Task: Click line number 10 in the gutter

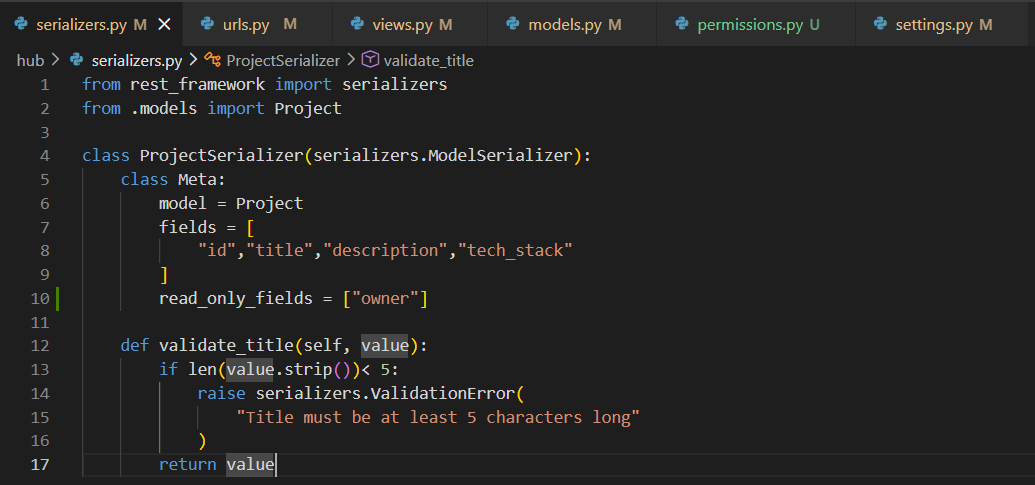Action: click(40, 298)
